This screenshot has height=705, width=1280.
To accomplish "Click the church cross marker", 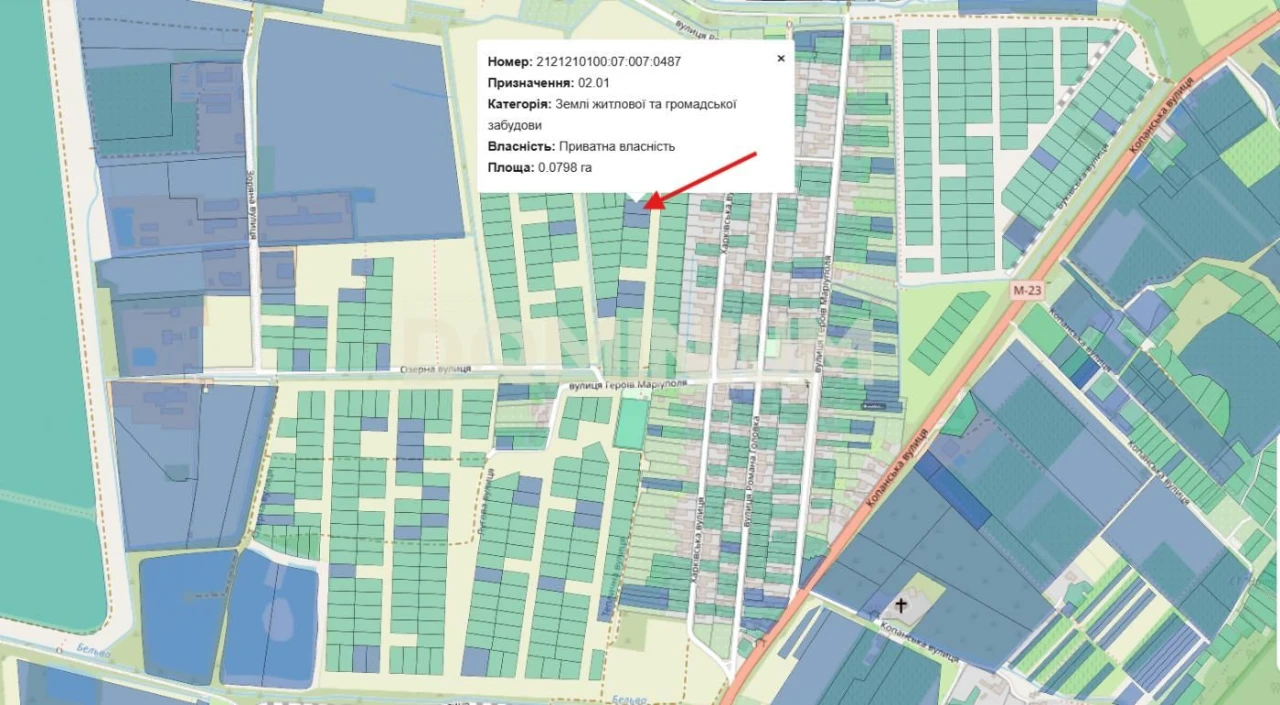I will click(902, 605).
